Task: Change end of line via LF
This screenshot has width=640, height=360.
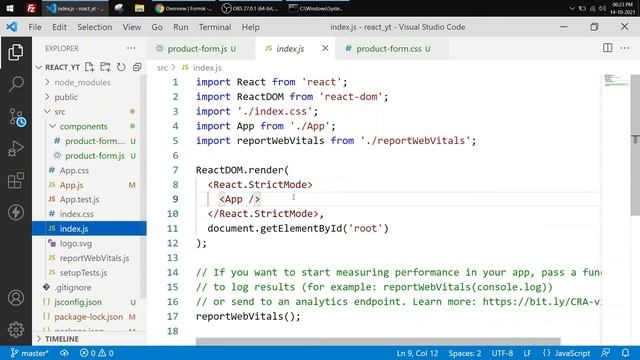Action: point(527,353)
